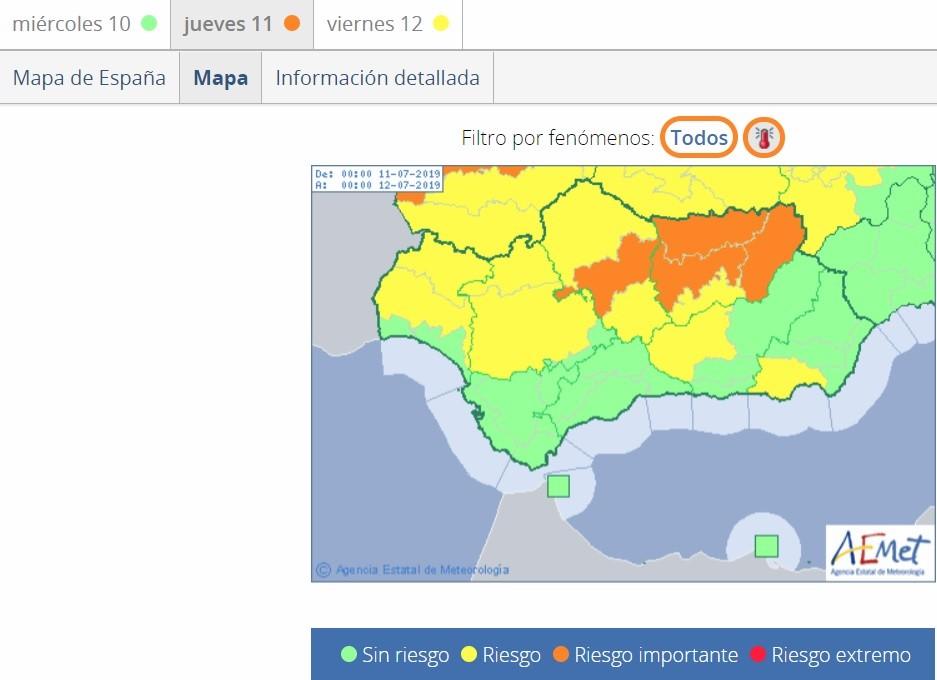The width and height of the screenshot is (937, 680).
Task: Select the green square marker near Ceuta
Action: click(x=561, y=485)
